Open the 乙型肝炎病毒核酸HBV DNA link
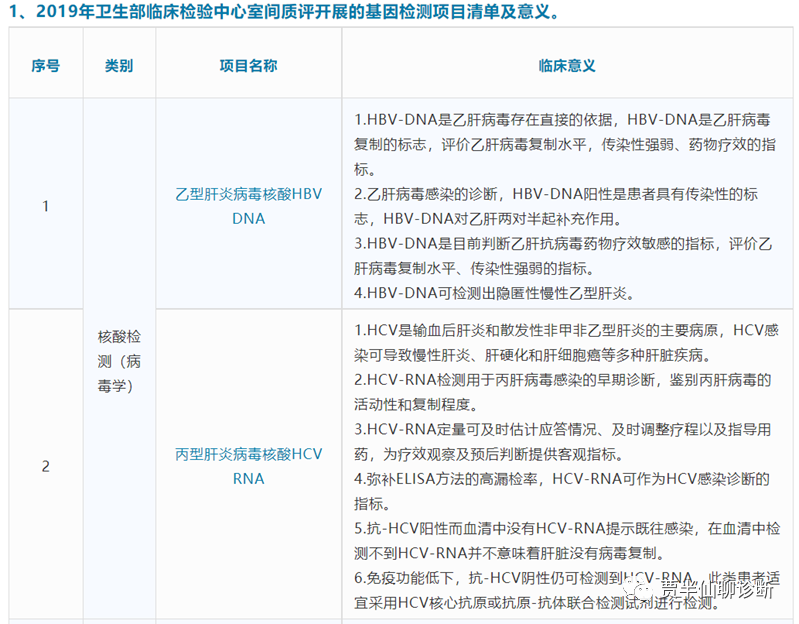 [249, 205]
